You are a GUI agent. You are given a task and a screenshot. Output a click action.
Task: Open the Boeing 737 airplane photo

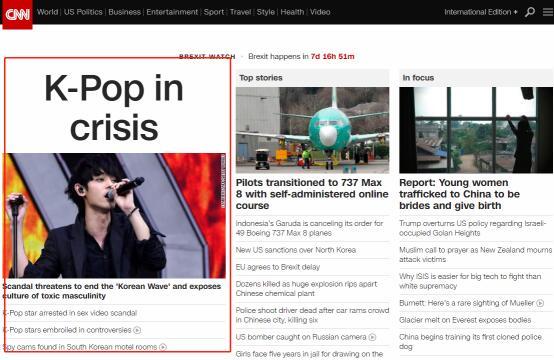point(312,130)
